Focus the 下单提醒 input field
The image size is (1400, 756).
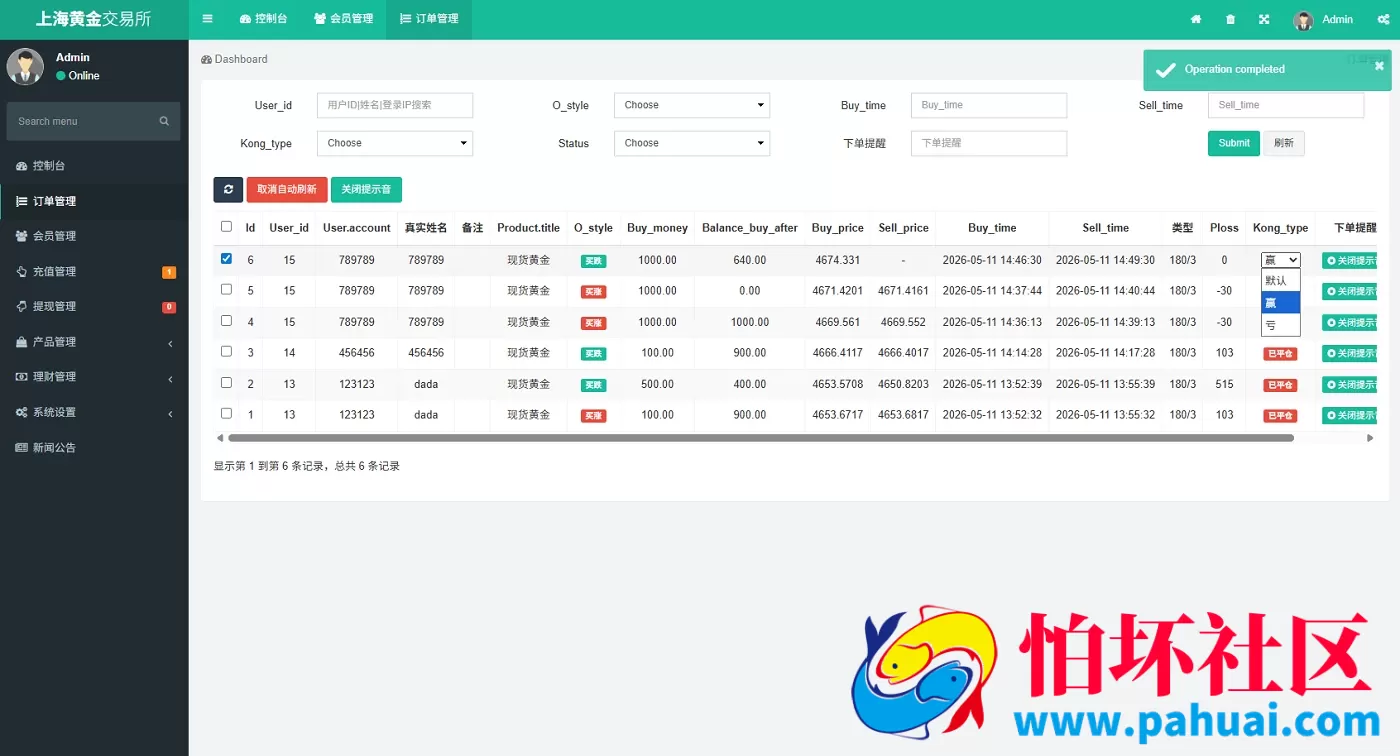point(989,143)
